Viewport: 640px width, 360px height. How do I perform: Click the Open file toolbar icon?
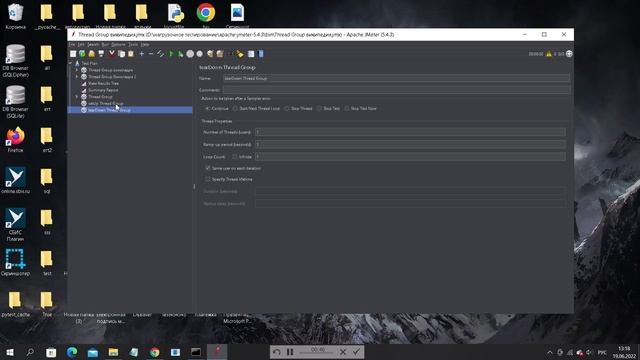click(91, 54)
